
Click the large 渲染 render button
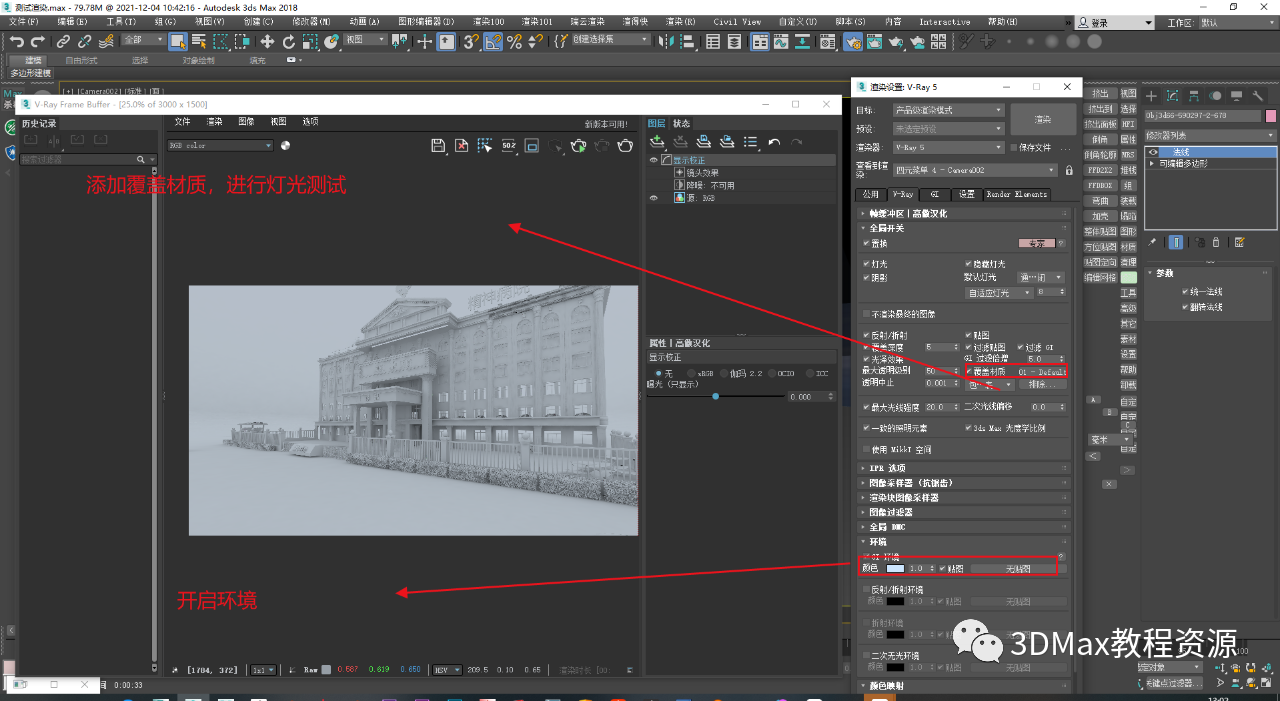1042,119
